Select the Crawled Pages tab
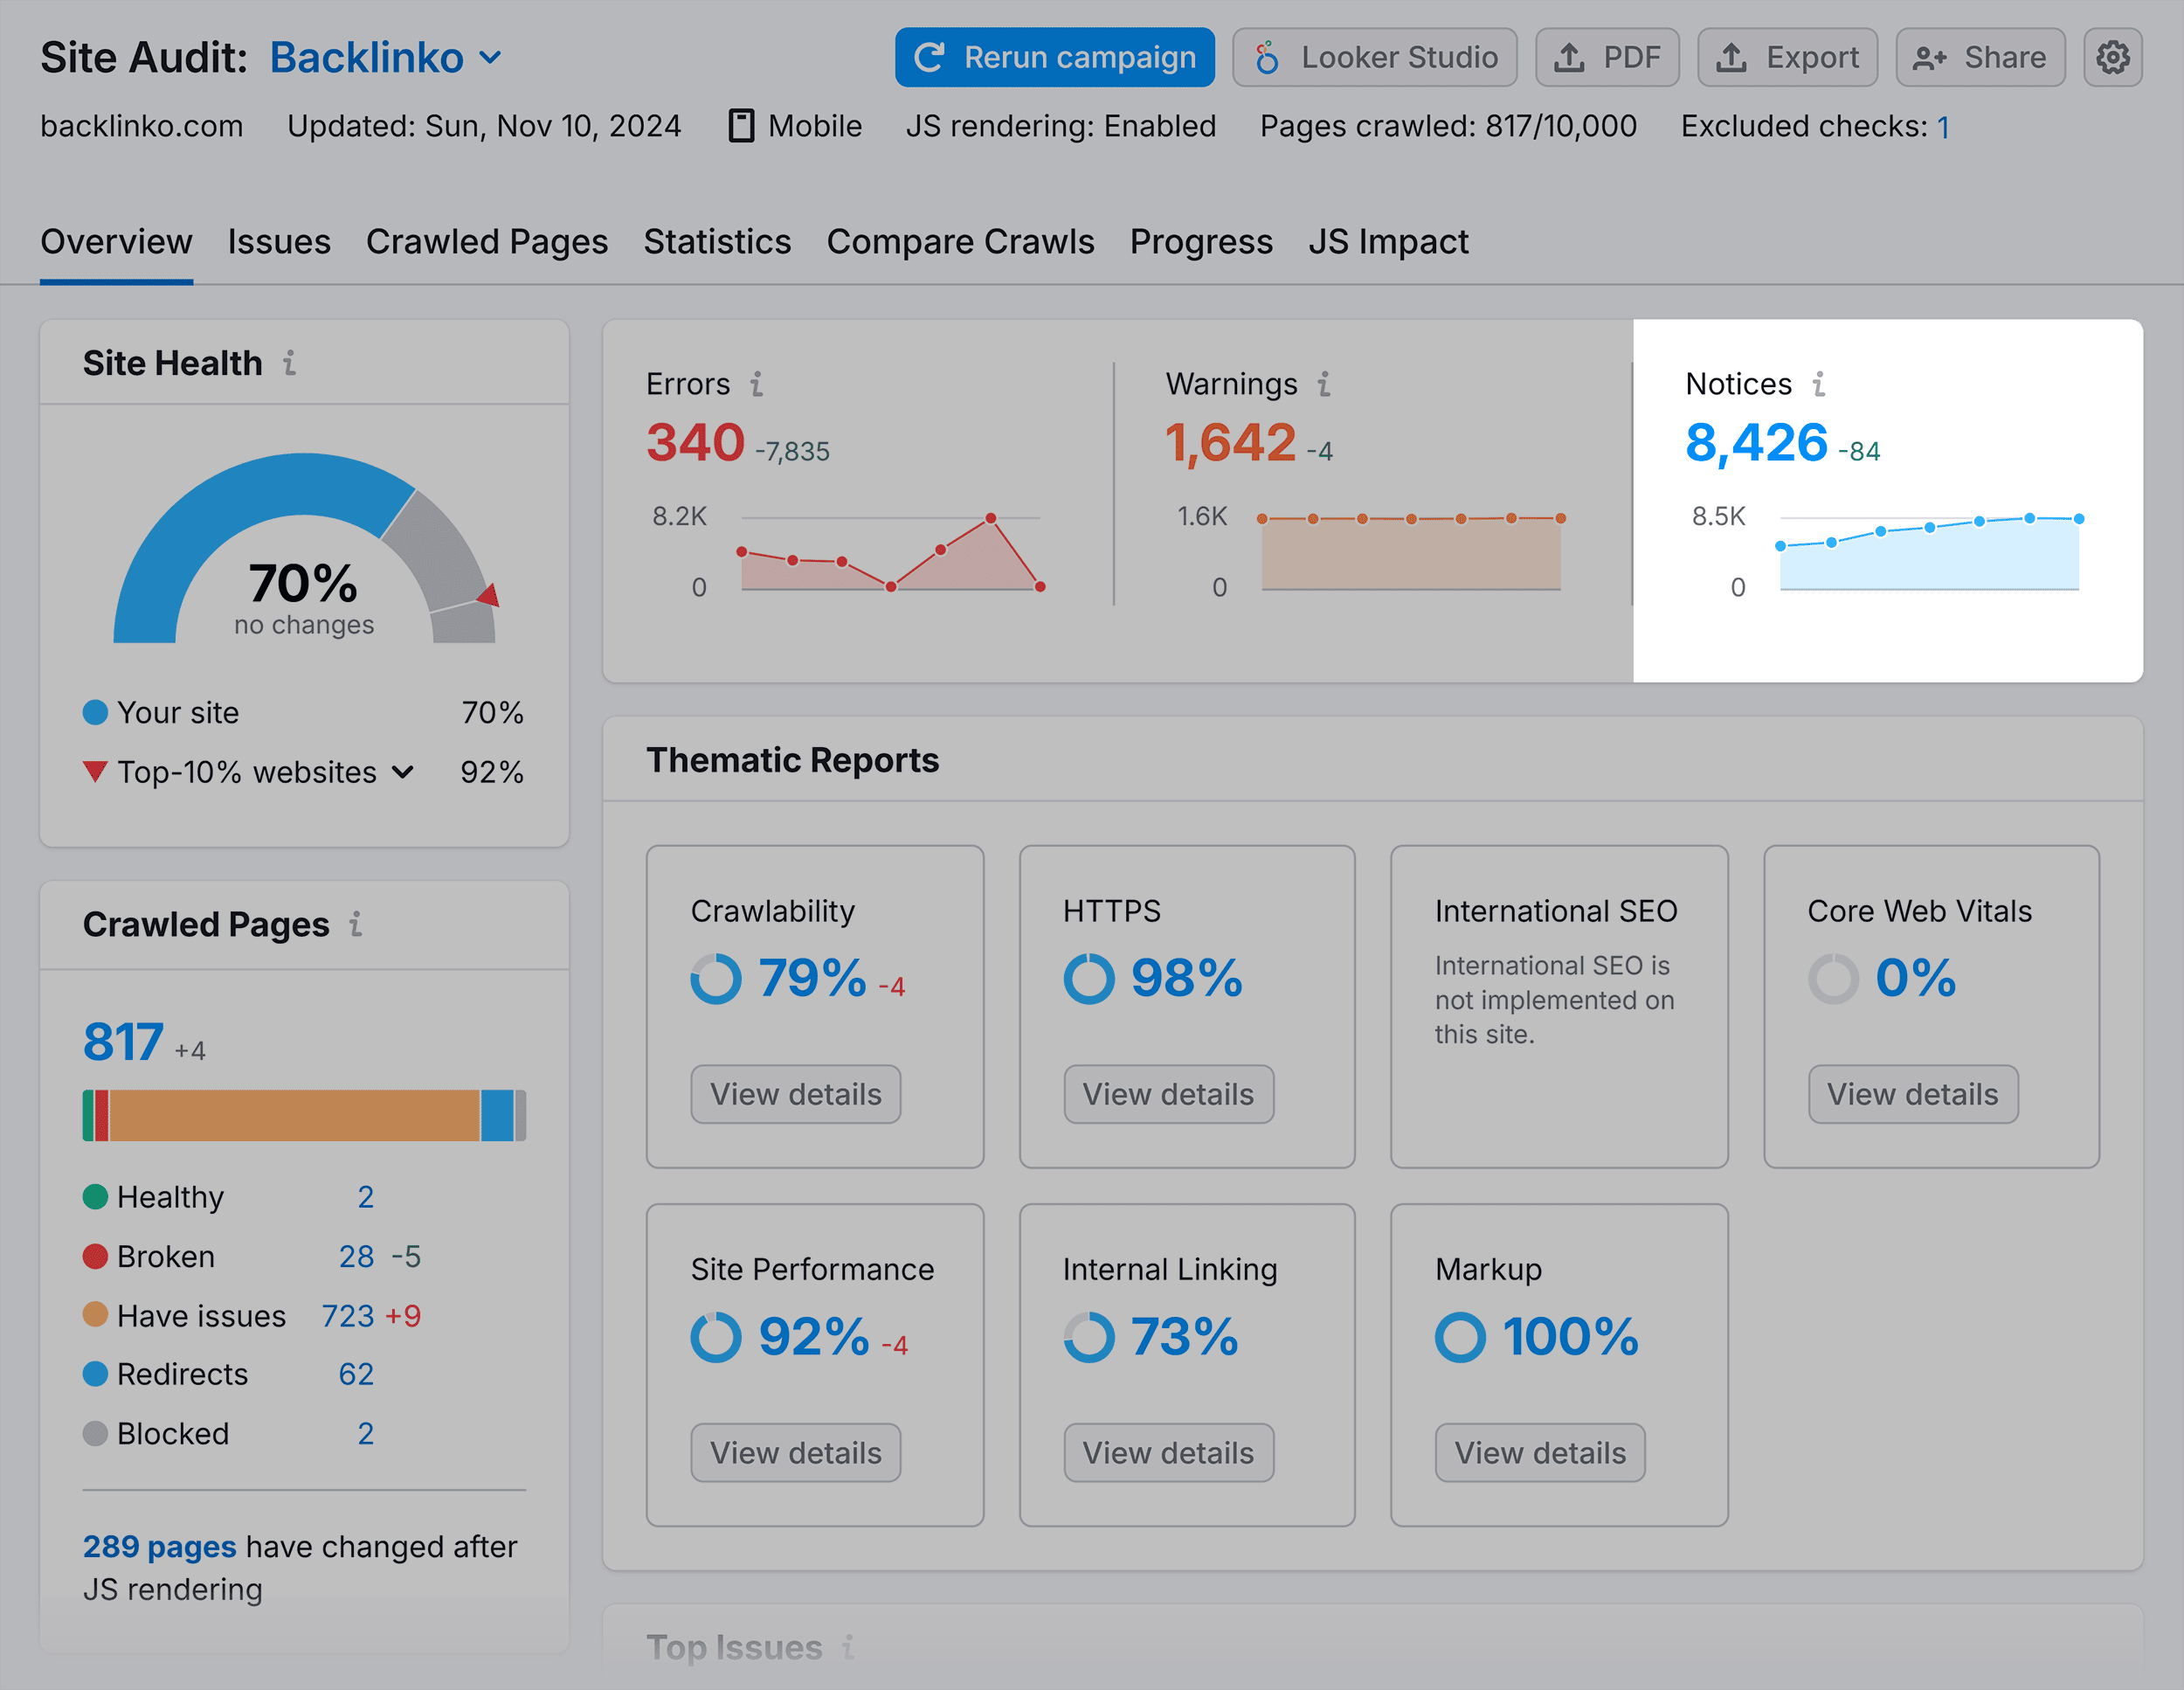The image size is (2184, 1690). click(x=486, y=241)
